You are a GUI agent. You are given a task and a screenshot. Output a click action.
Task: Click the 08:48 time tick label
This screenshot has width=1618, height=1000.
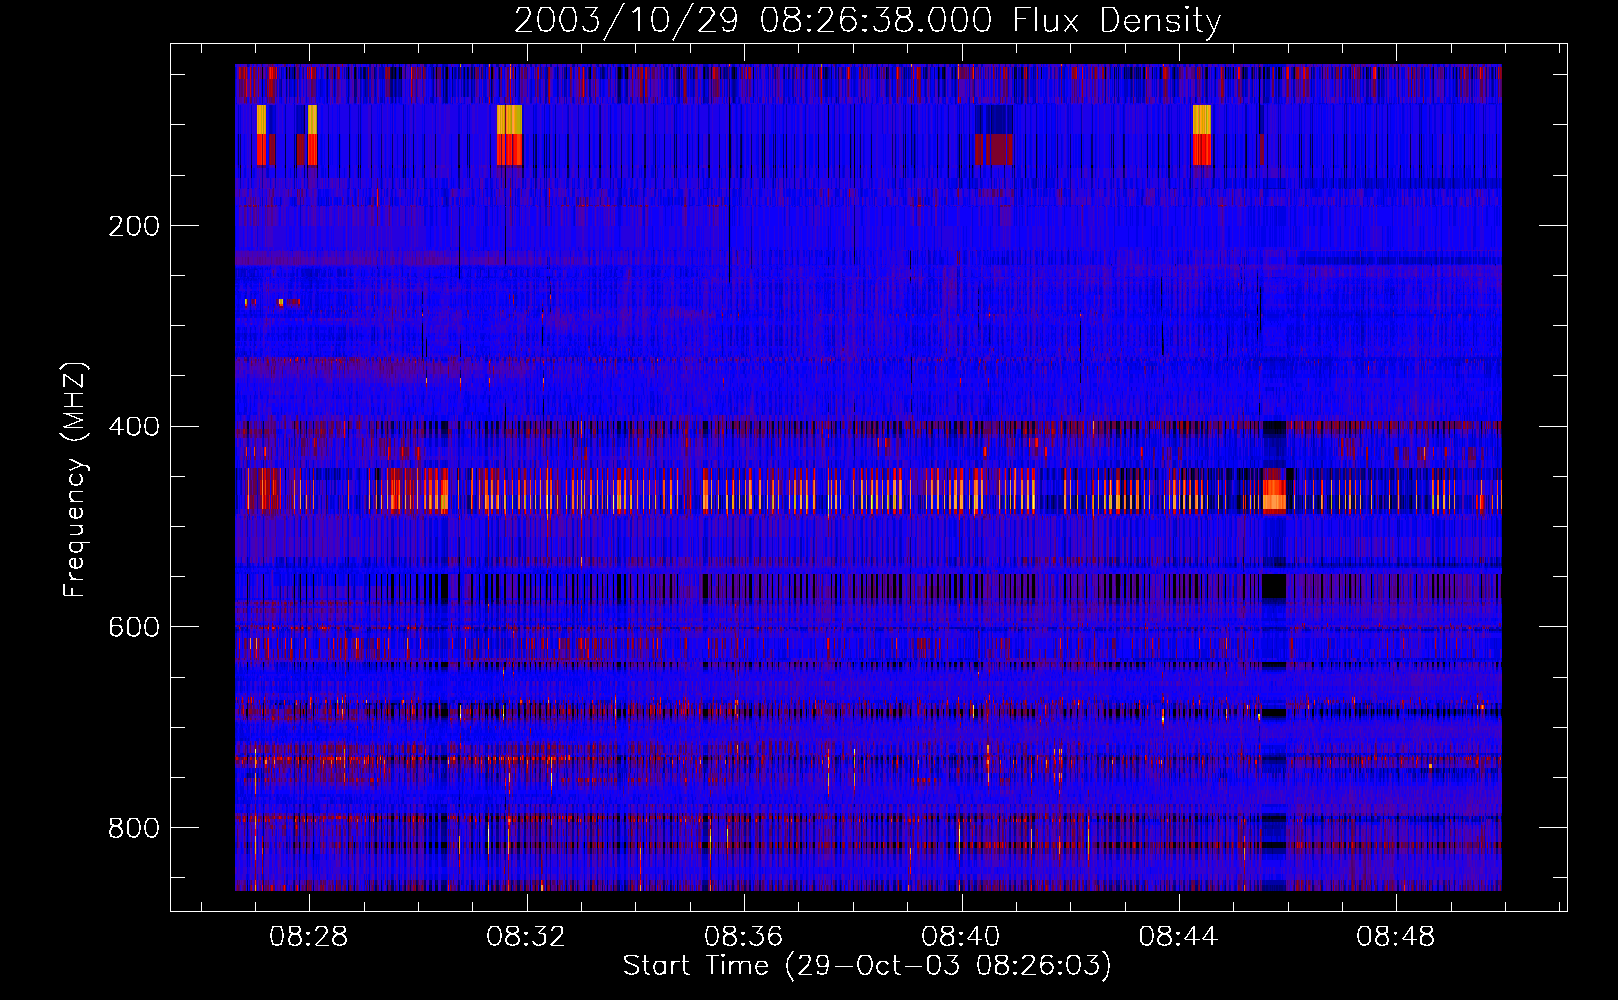click(1396, 937)
